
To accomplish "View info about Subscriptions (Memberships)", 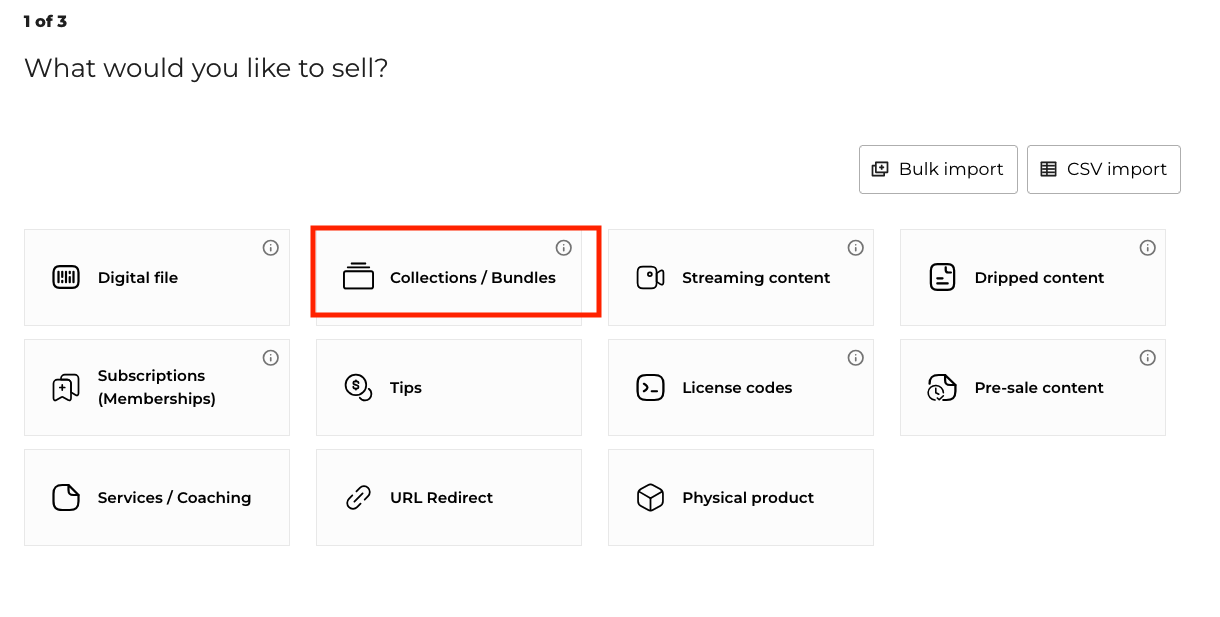I will click(x=271, y=358).
